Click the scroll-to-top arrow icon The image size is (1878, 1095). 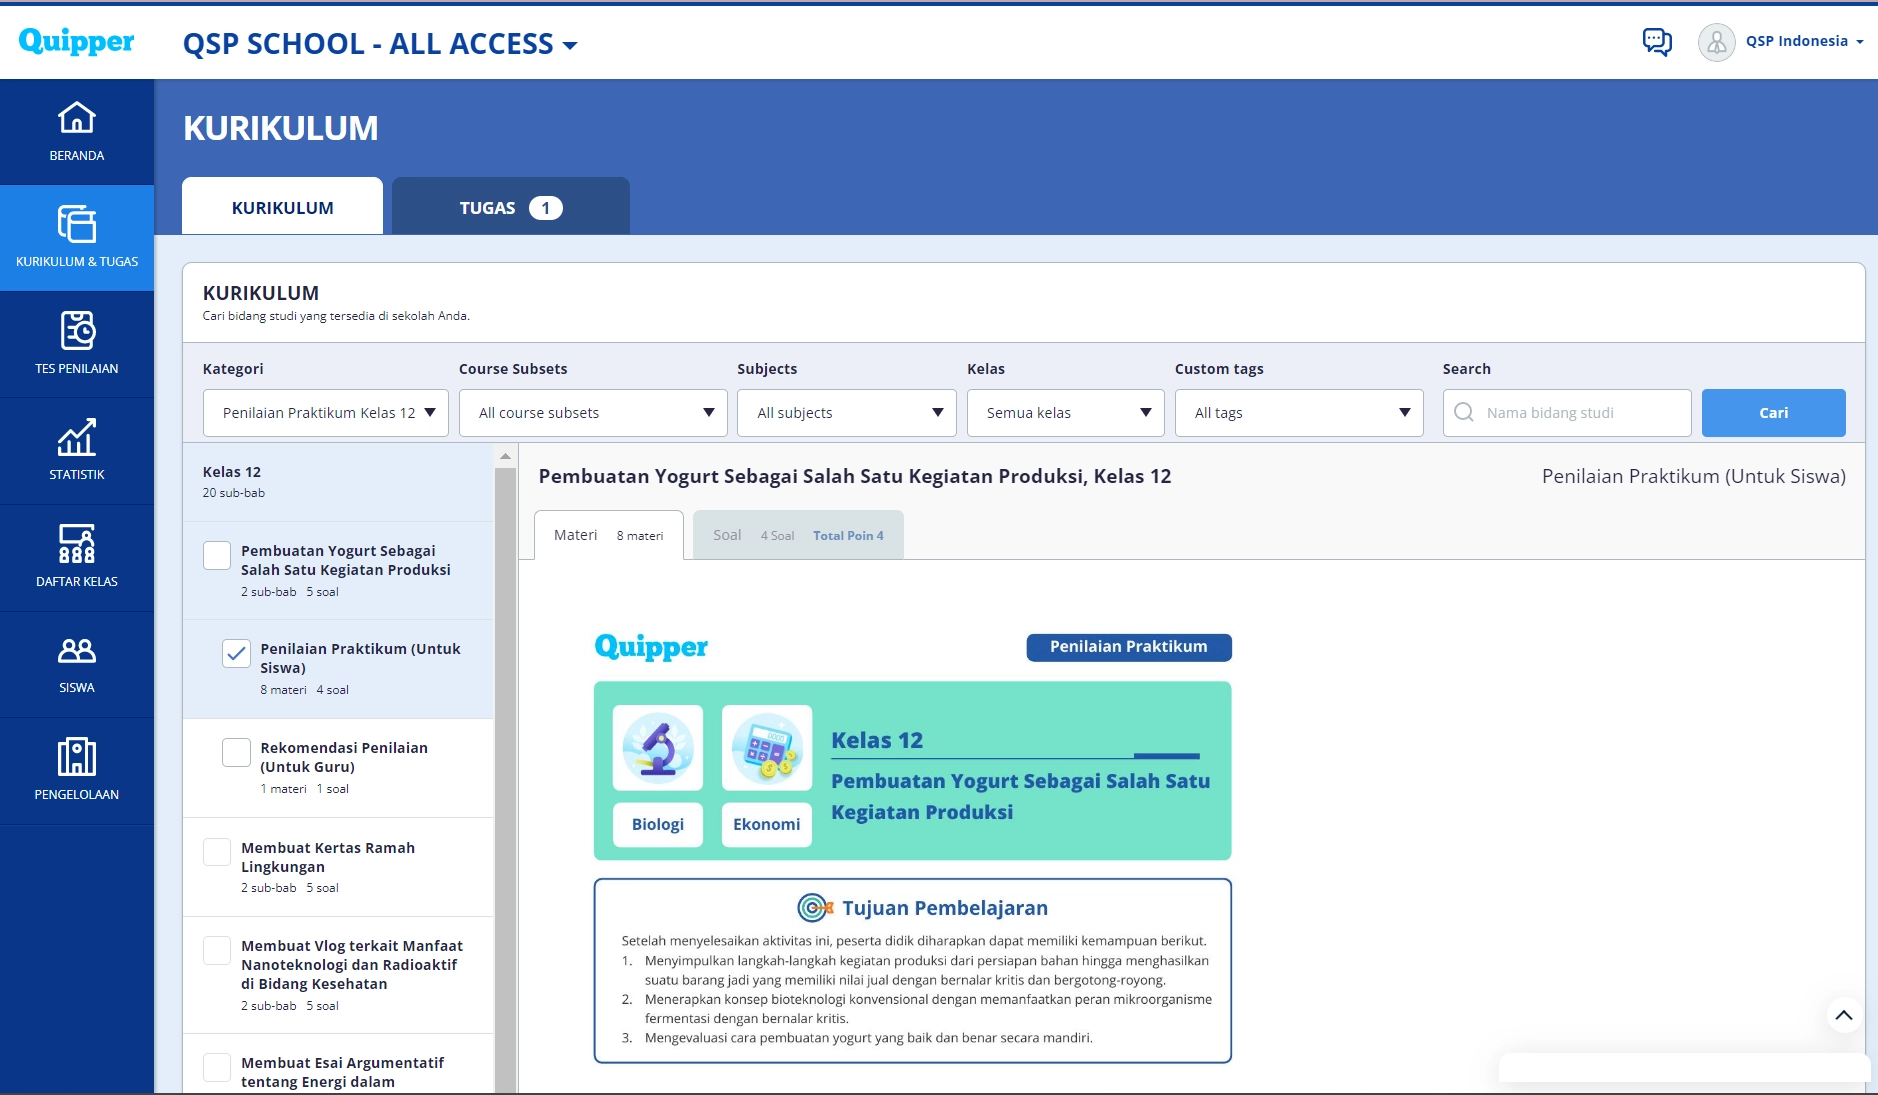point(1844,1015)
